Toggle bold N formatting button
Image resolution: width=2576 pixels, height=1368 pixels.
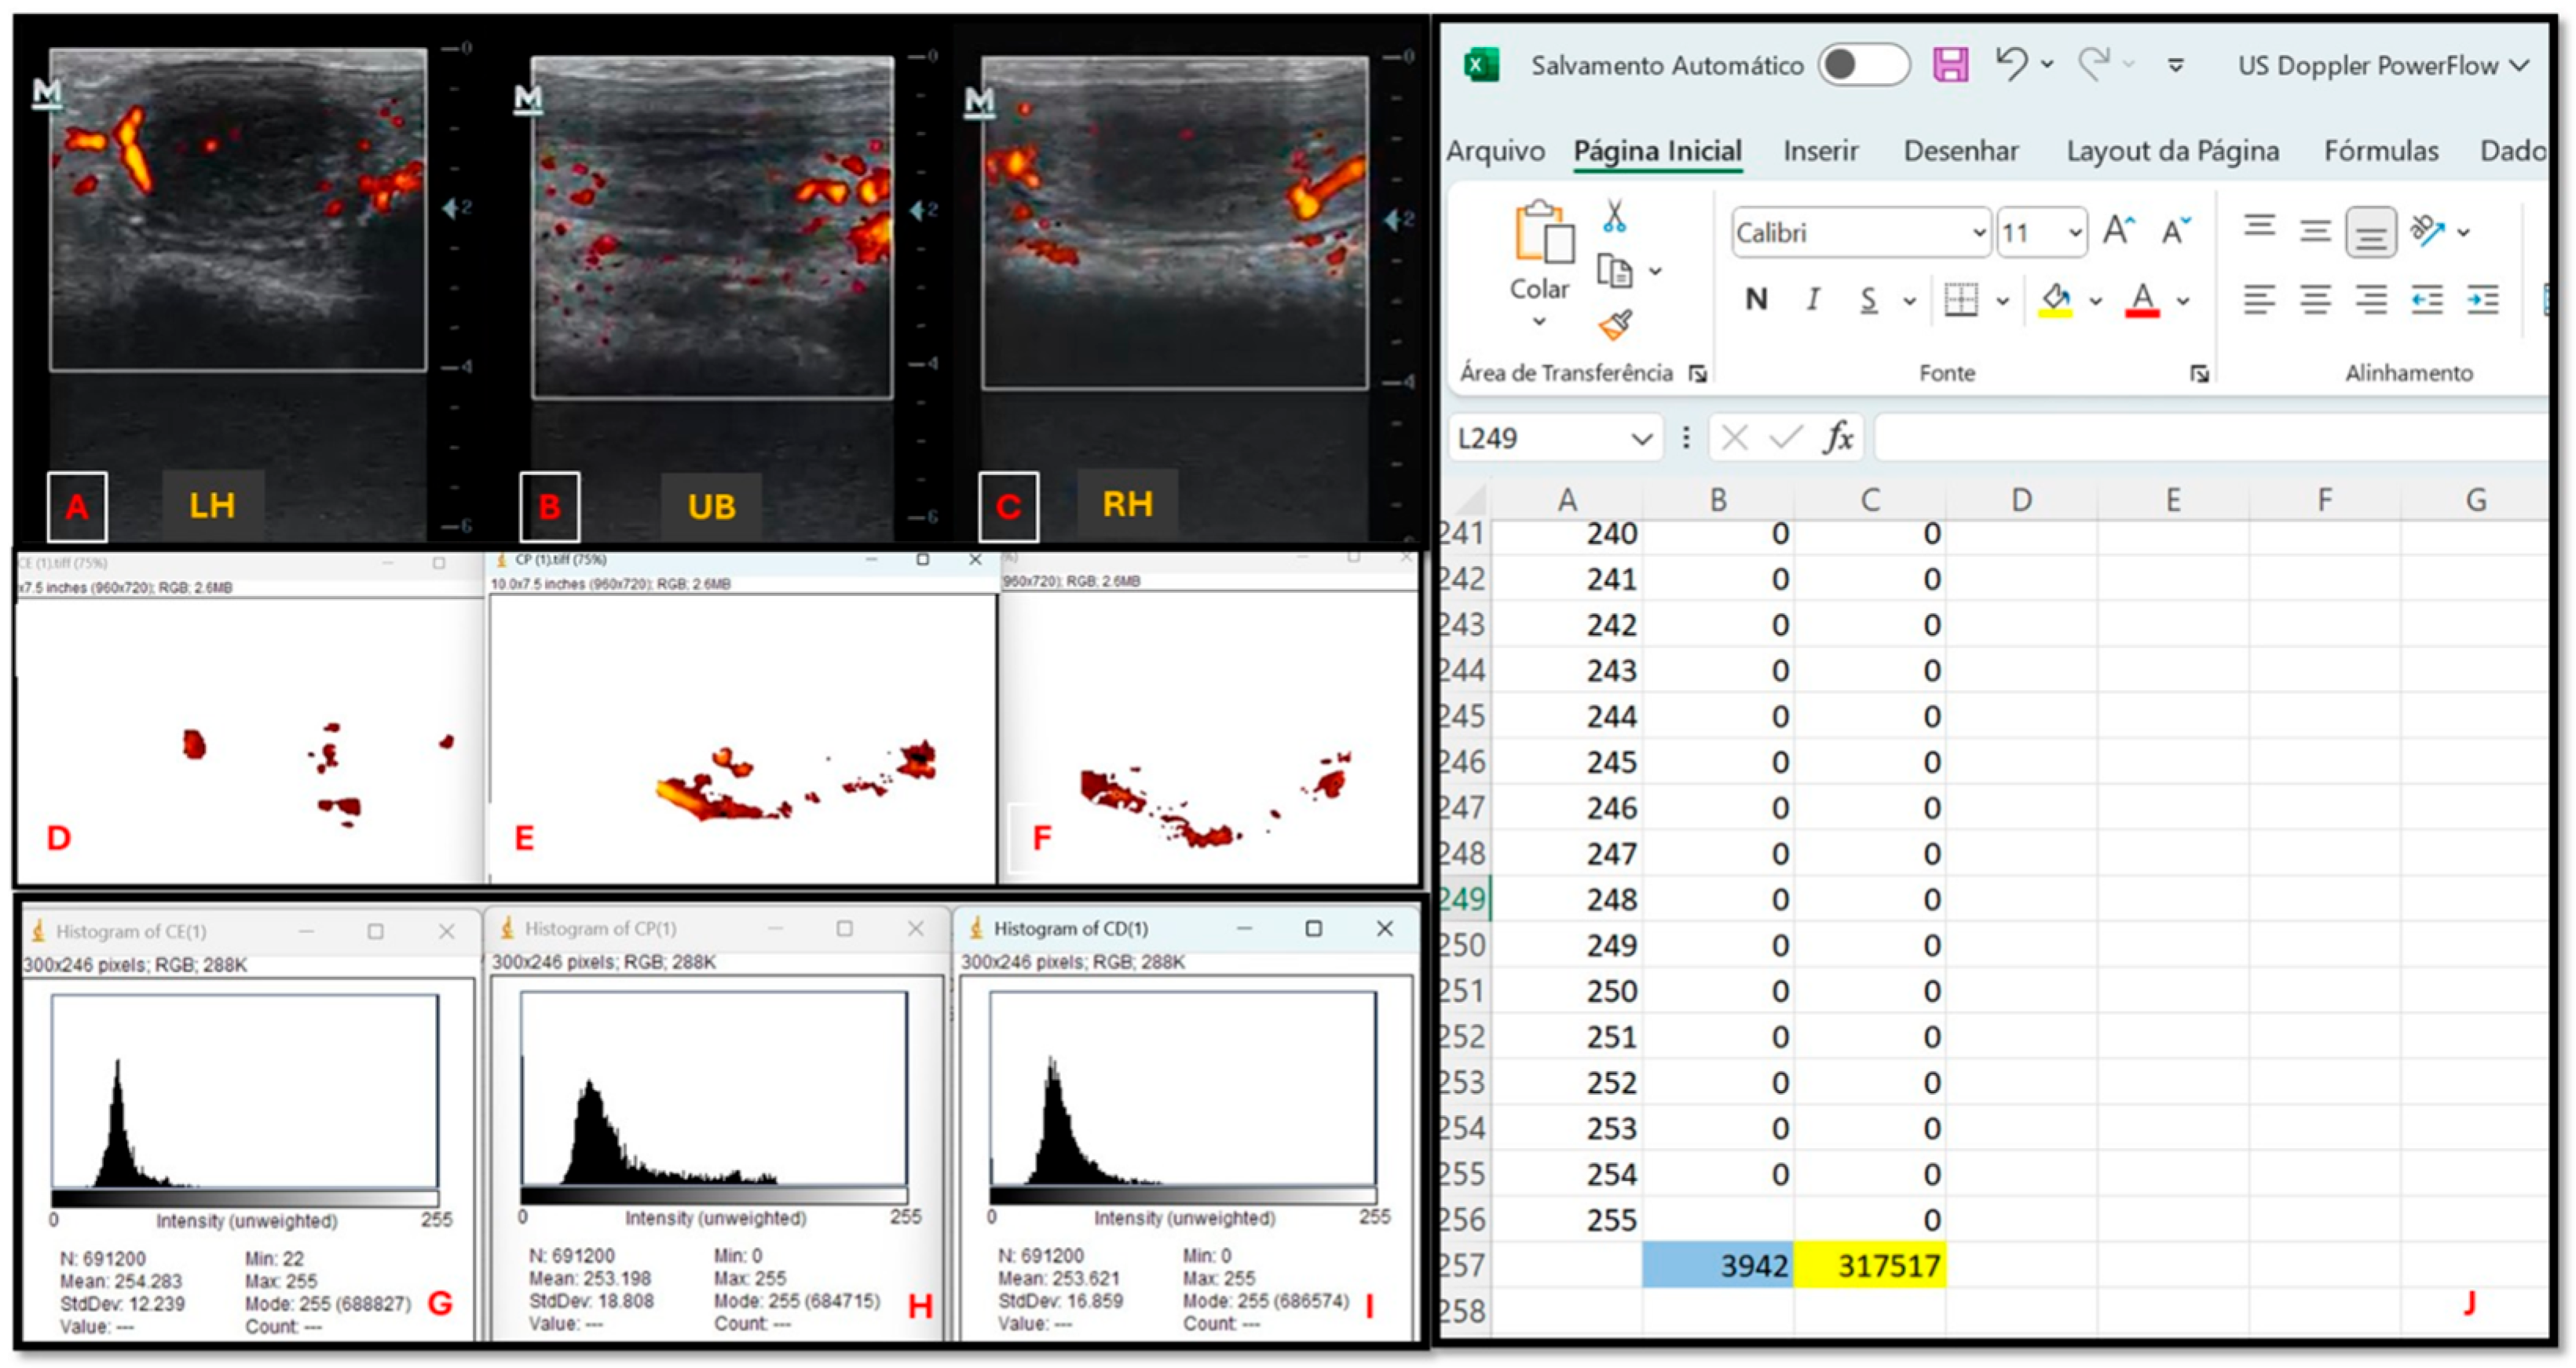[x=1756, y=299]
